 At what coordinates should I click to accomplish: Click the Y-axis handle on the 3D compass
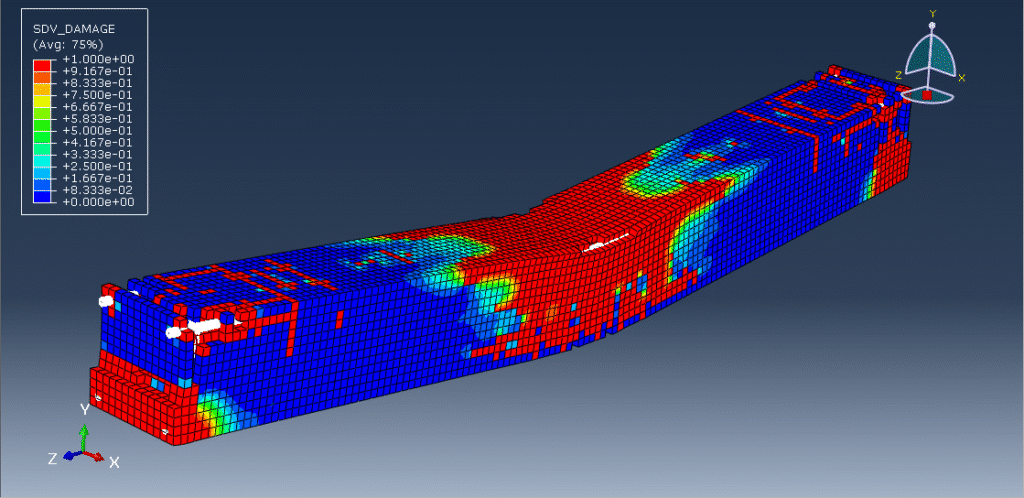pyautogui.click(x=933, y=25)
